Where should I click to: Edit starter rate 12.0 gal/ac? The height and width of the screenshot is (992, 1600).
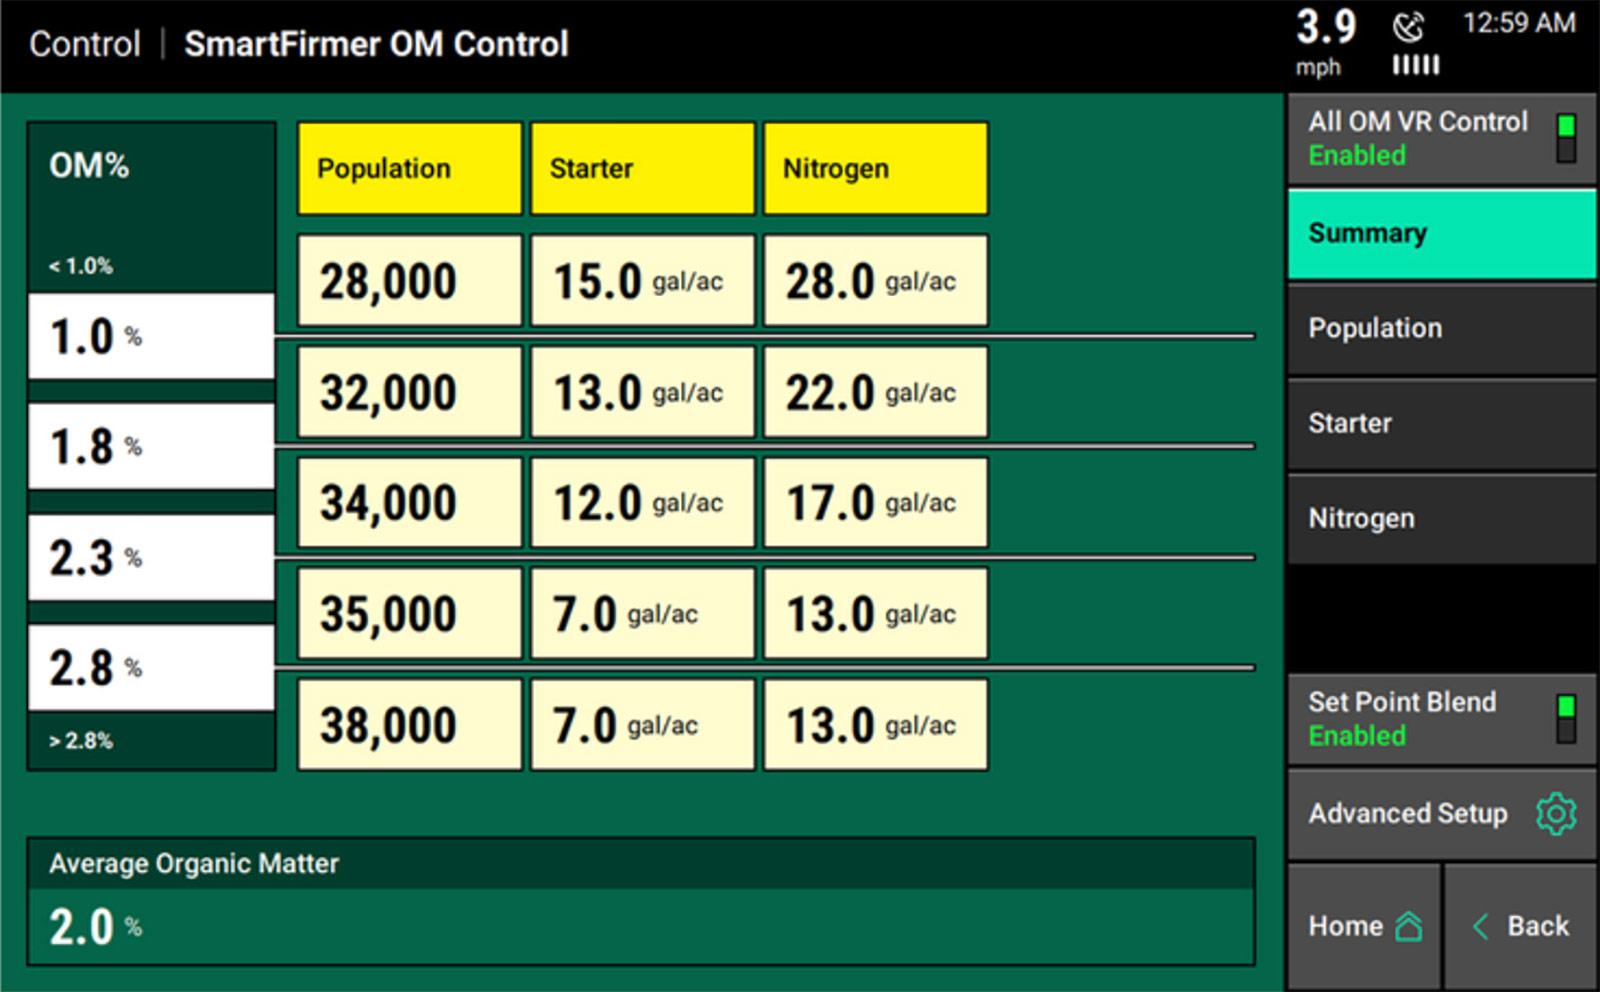(642, 502)
